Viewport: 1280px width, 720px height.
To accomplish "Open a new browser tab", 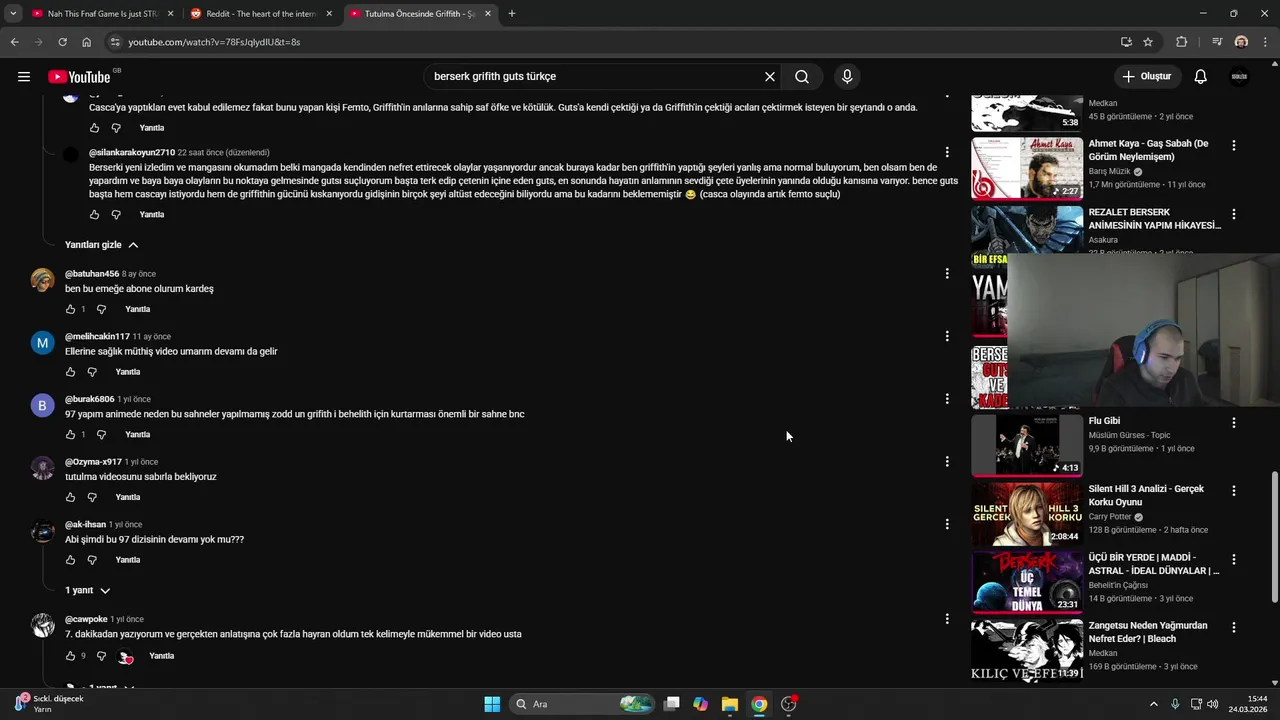I will 512,14.
